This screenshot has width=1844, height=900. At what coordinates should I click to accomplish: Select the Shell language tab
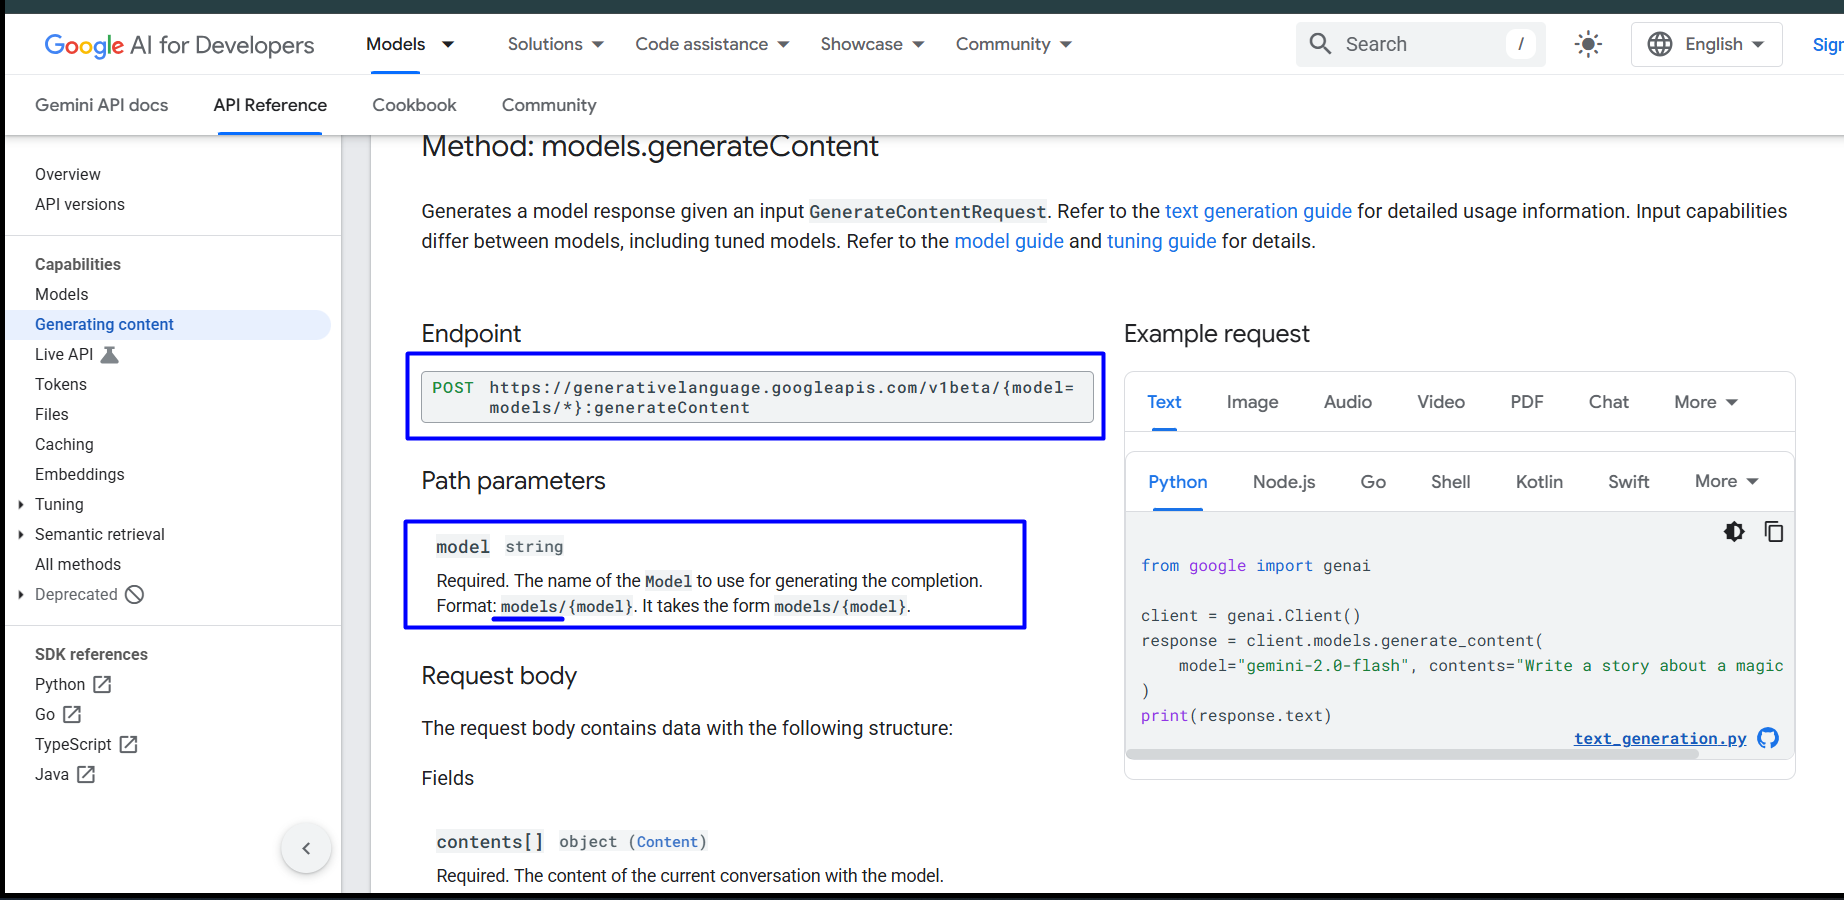click(x=1450, y=482)
